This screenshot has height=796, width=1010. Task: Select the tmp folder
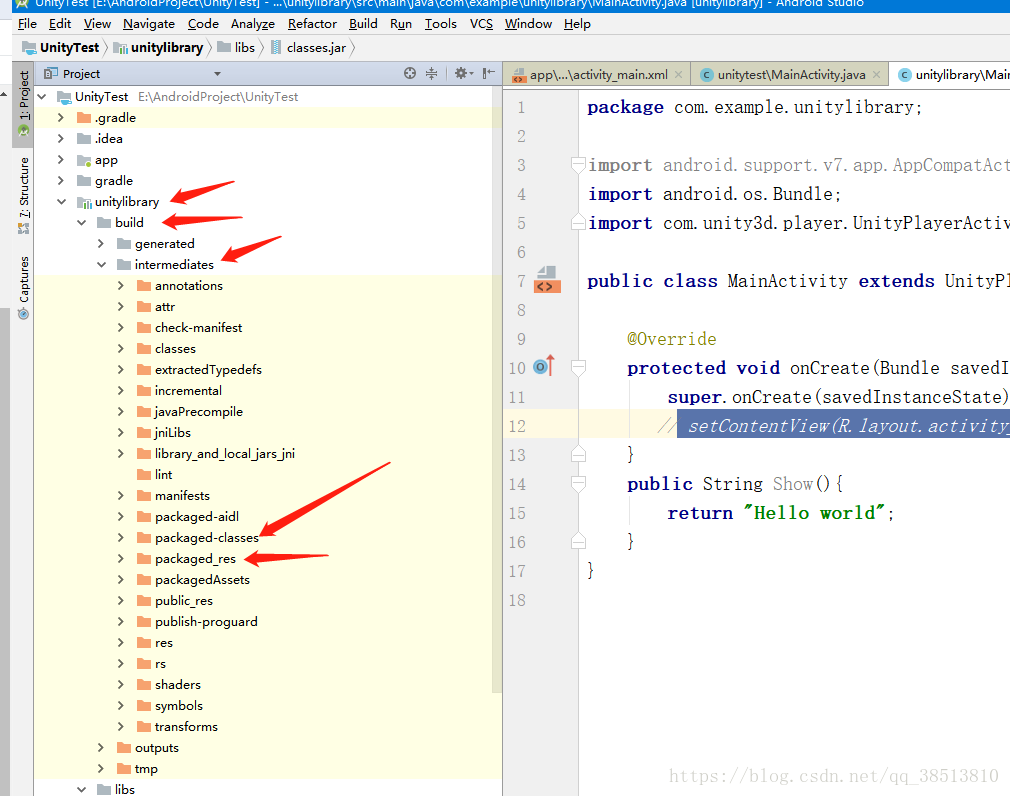(x=146, y=769)
